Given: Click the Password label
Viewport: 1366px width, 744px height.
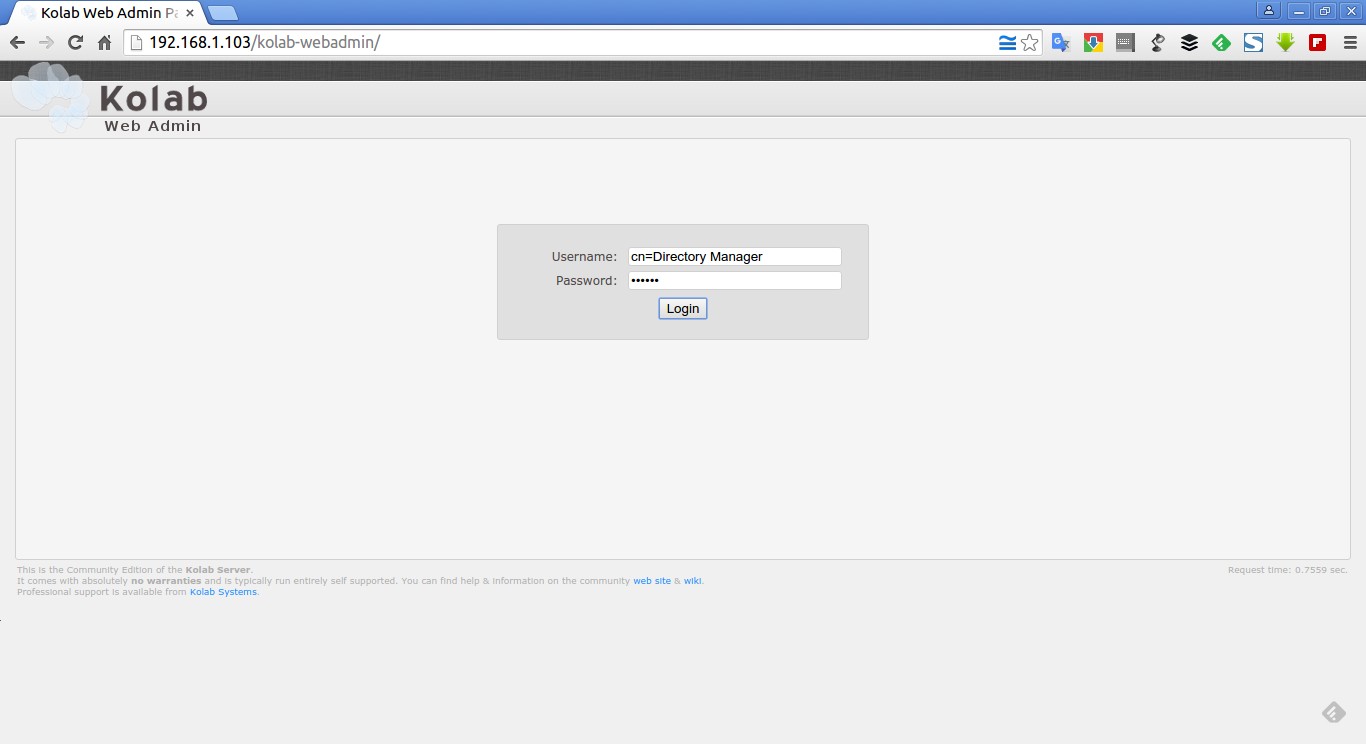Looking at the screenshot, I should 586,281.
